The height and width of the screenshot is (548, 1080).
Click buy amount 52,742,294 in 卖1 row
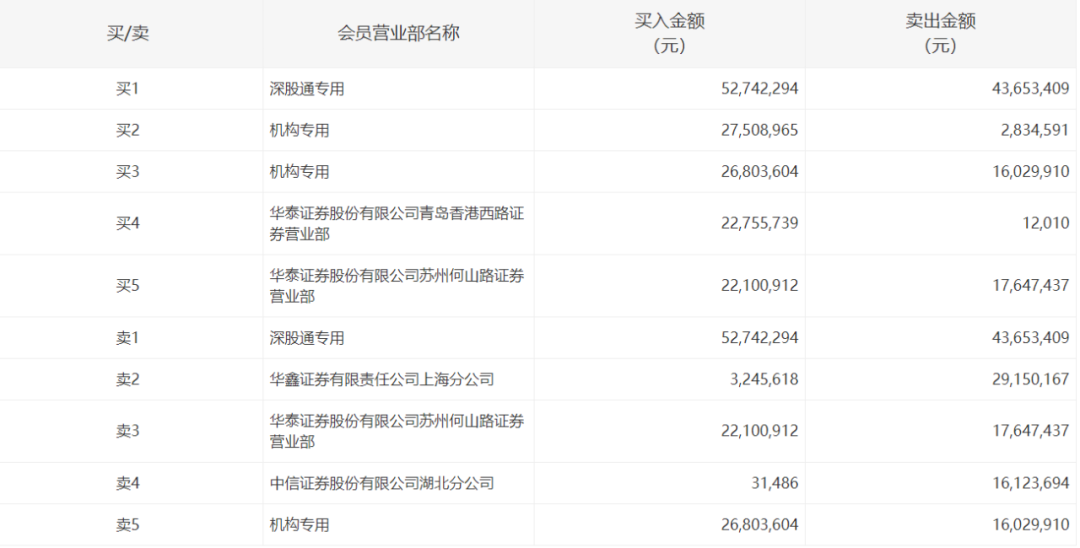coord(760,338)
